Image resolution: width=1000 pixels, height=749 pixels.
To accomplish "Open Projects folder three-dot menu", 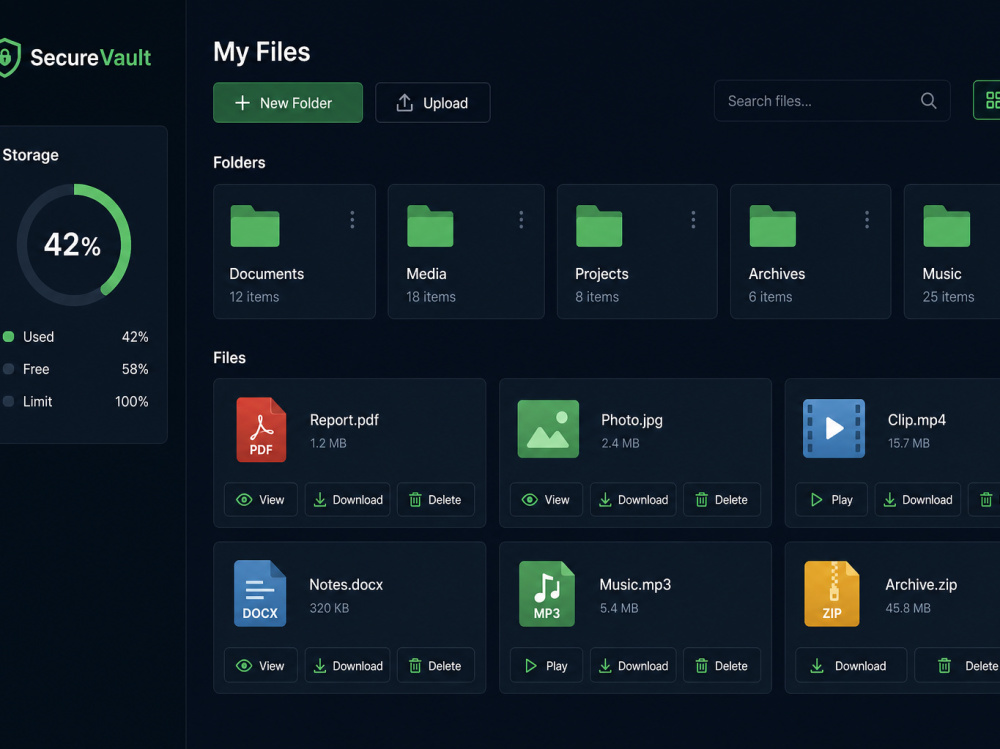I will click(693, 219).
